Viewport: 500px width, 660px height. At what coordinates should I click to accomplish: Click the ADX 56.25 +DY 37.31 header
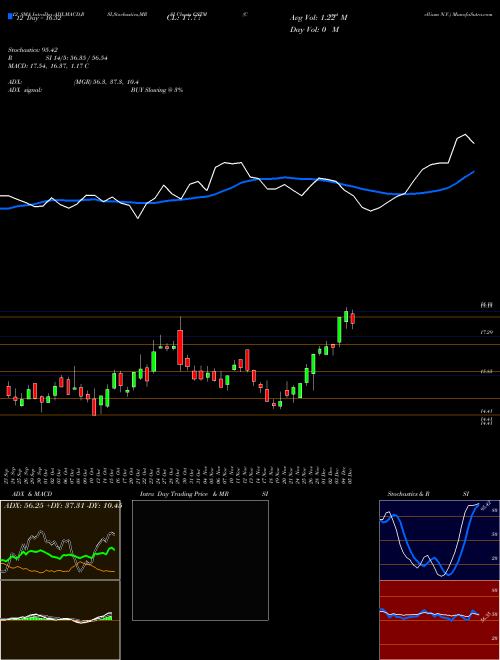(x=63, y=505)
